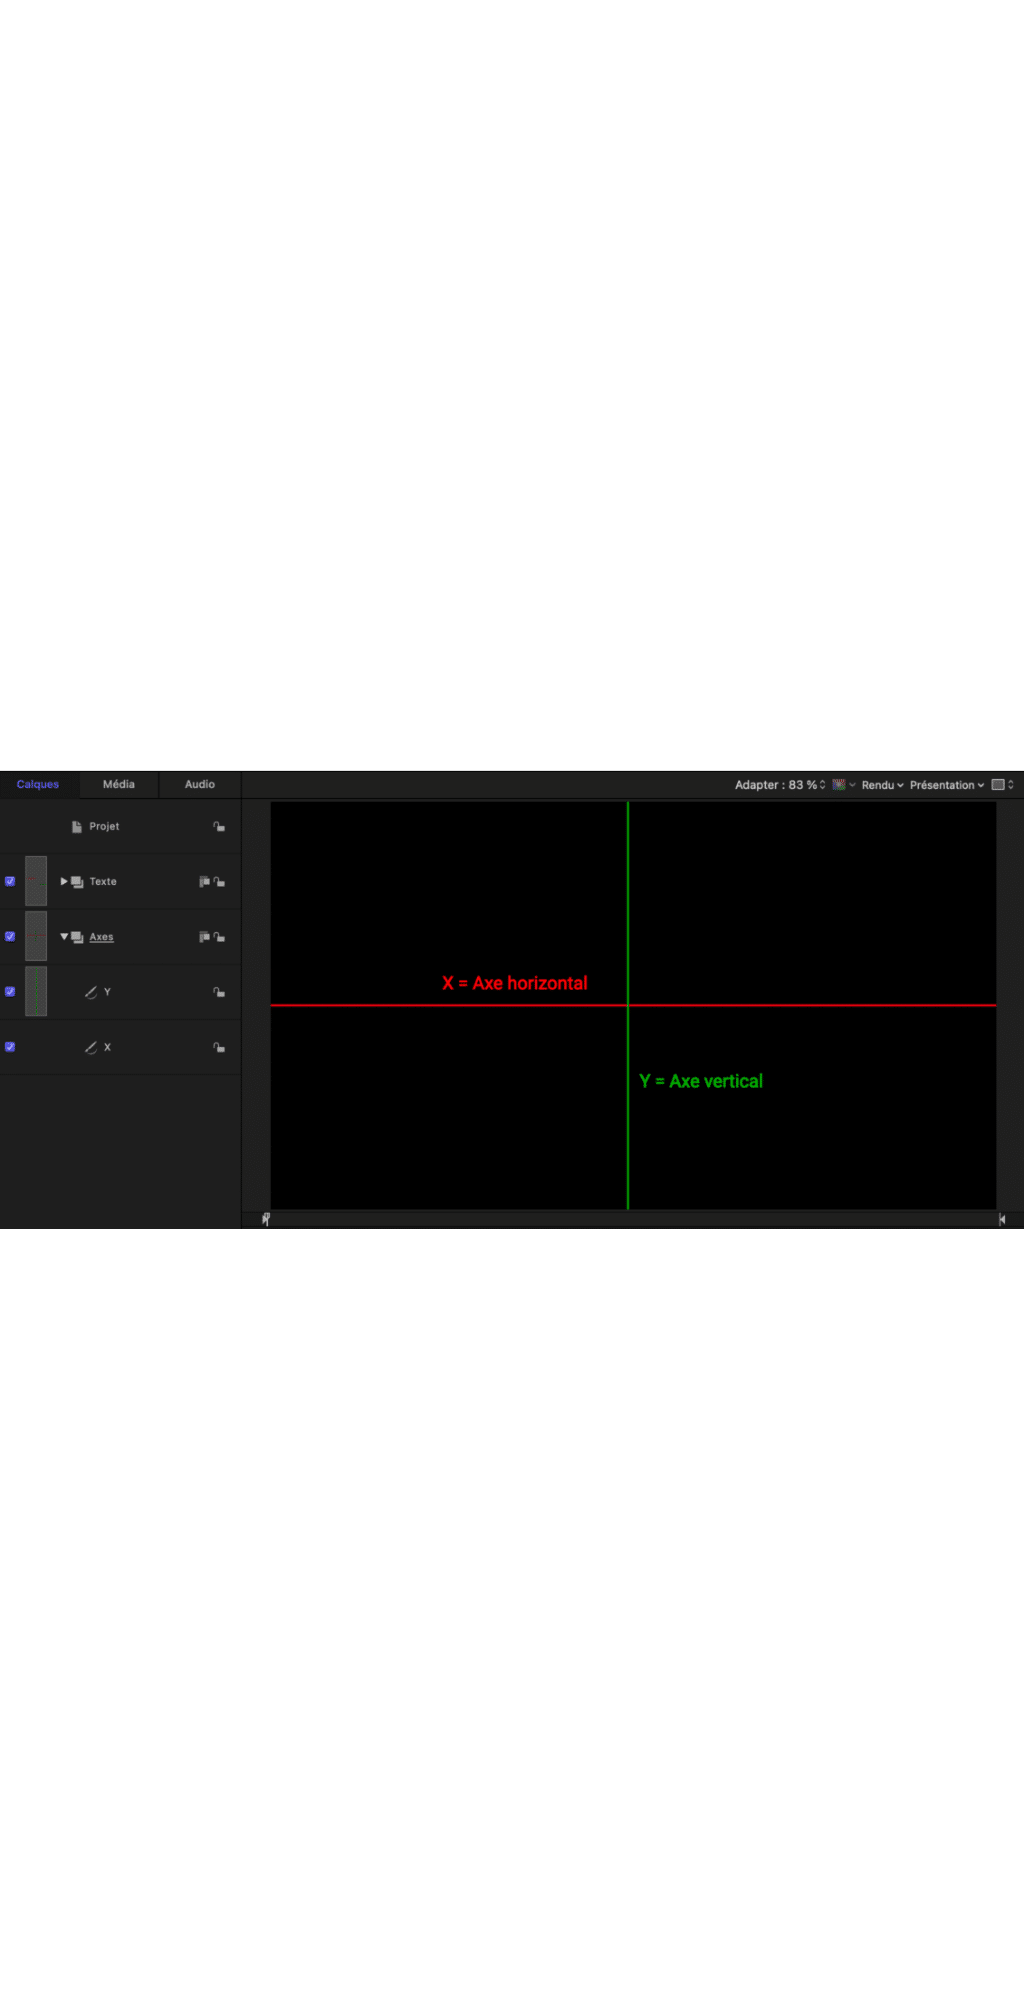Uncheck visibility of the Texte group
This screenshot has height=2000, width=1024.
click(x=10, y=881)
